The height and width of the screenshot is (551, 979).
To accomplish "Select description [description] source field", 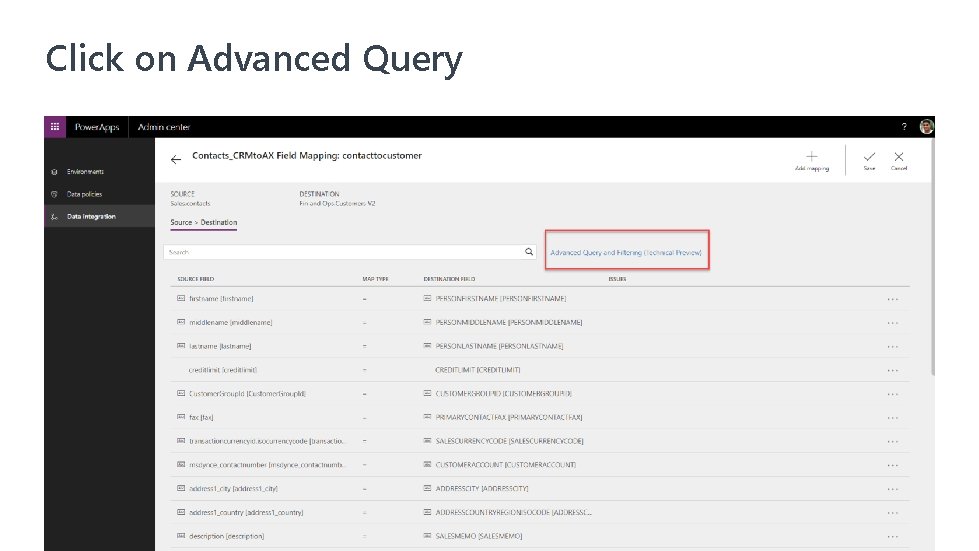I will (x=226, y=536).
